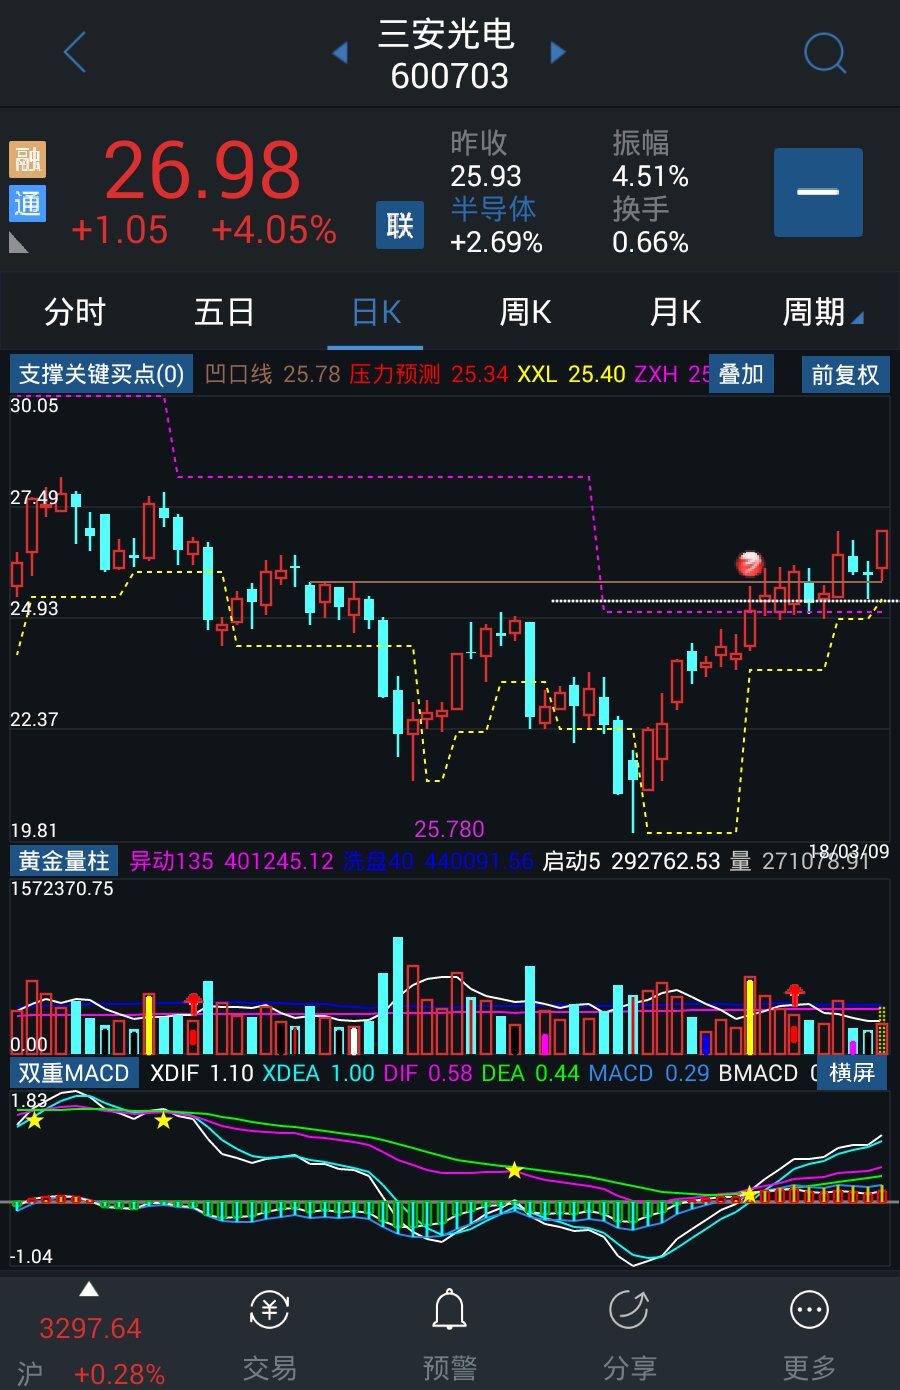Expand the 沪 index ticker panel
900x1390 pixels.
pyautogui.click(x=90, y=1334)
